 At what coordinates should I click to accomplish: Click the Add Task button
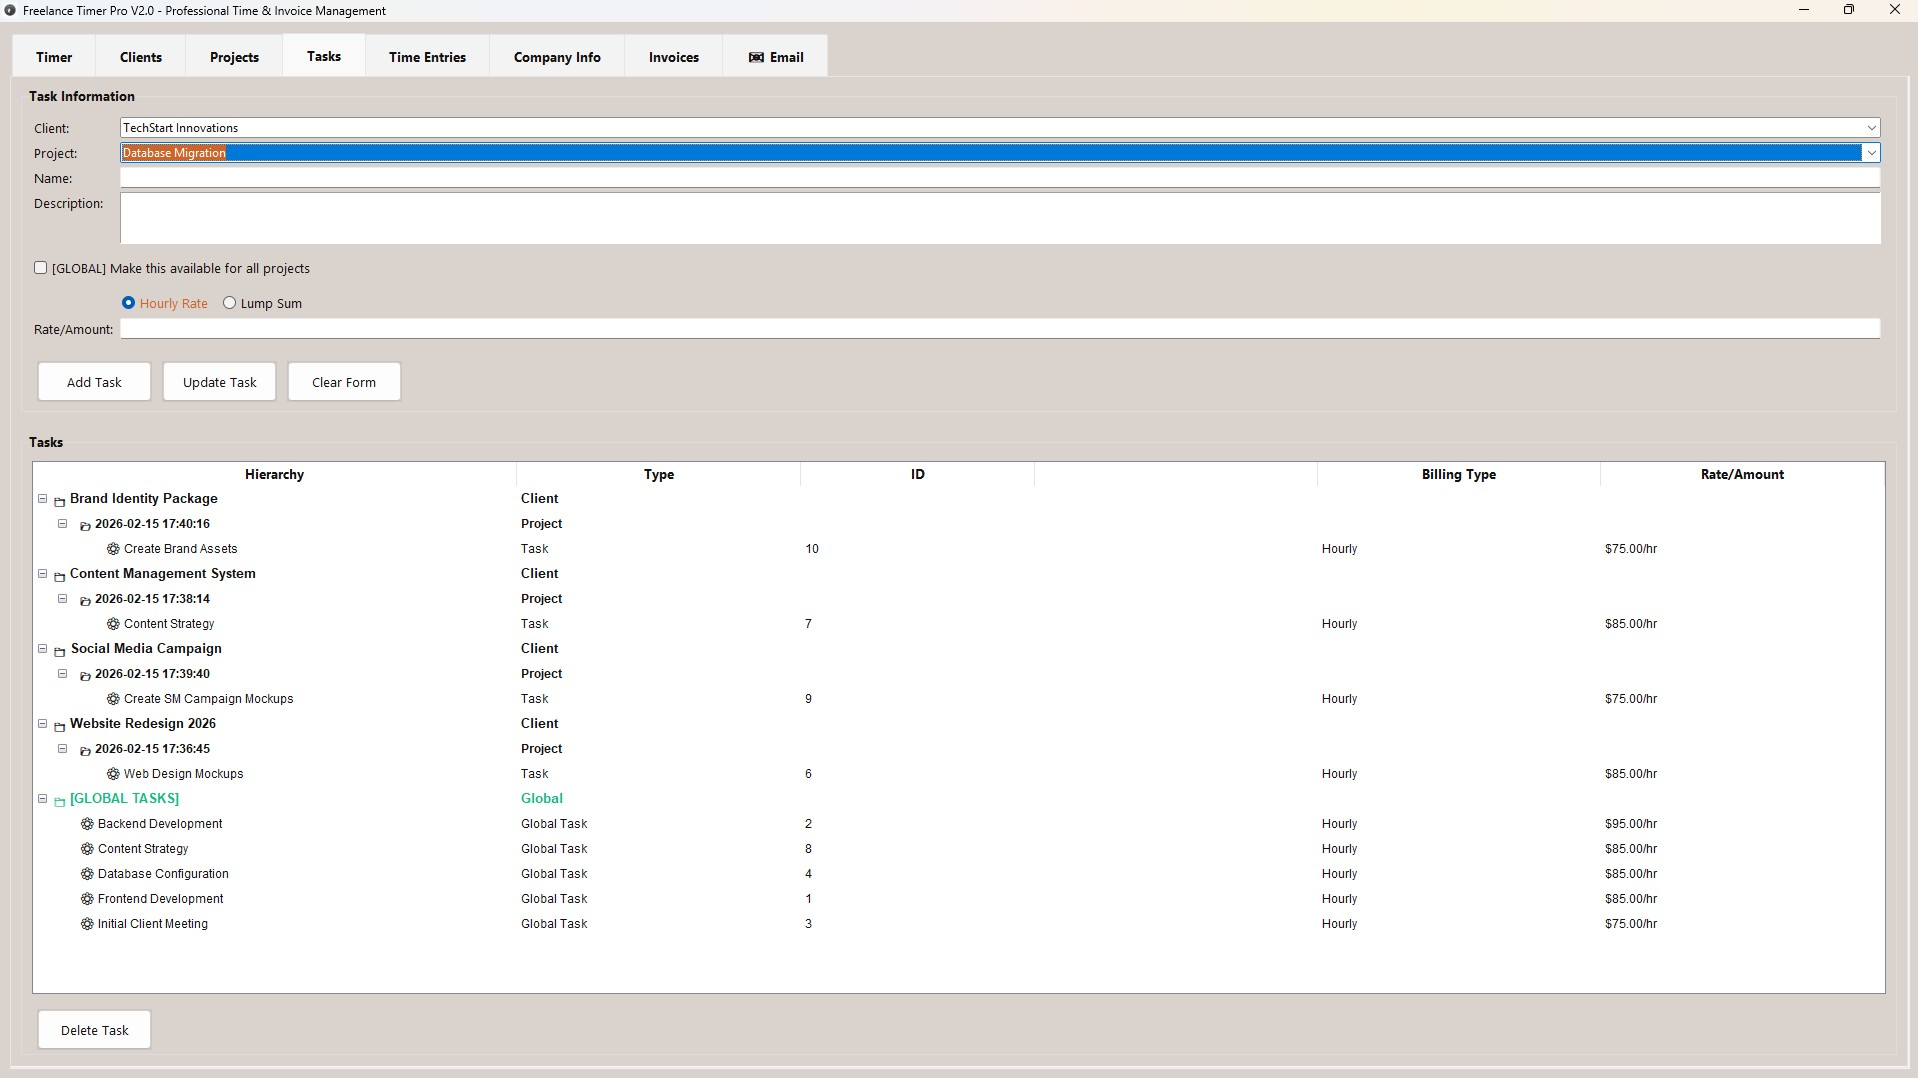point(93,381)
